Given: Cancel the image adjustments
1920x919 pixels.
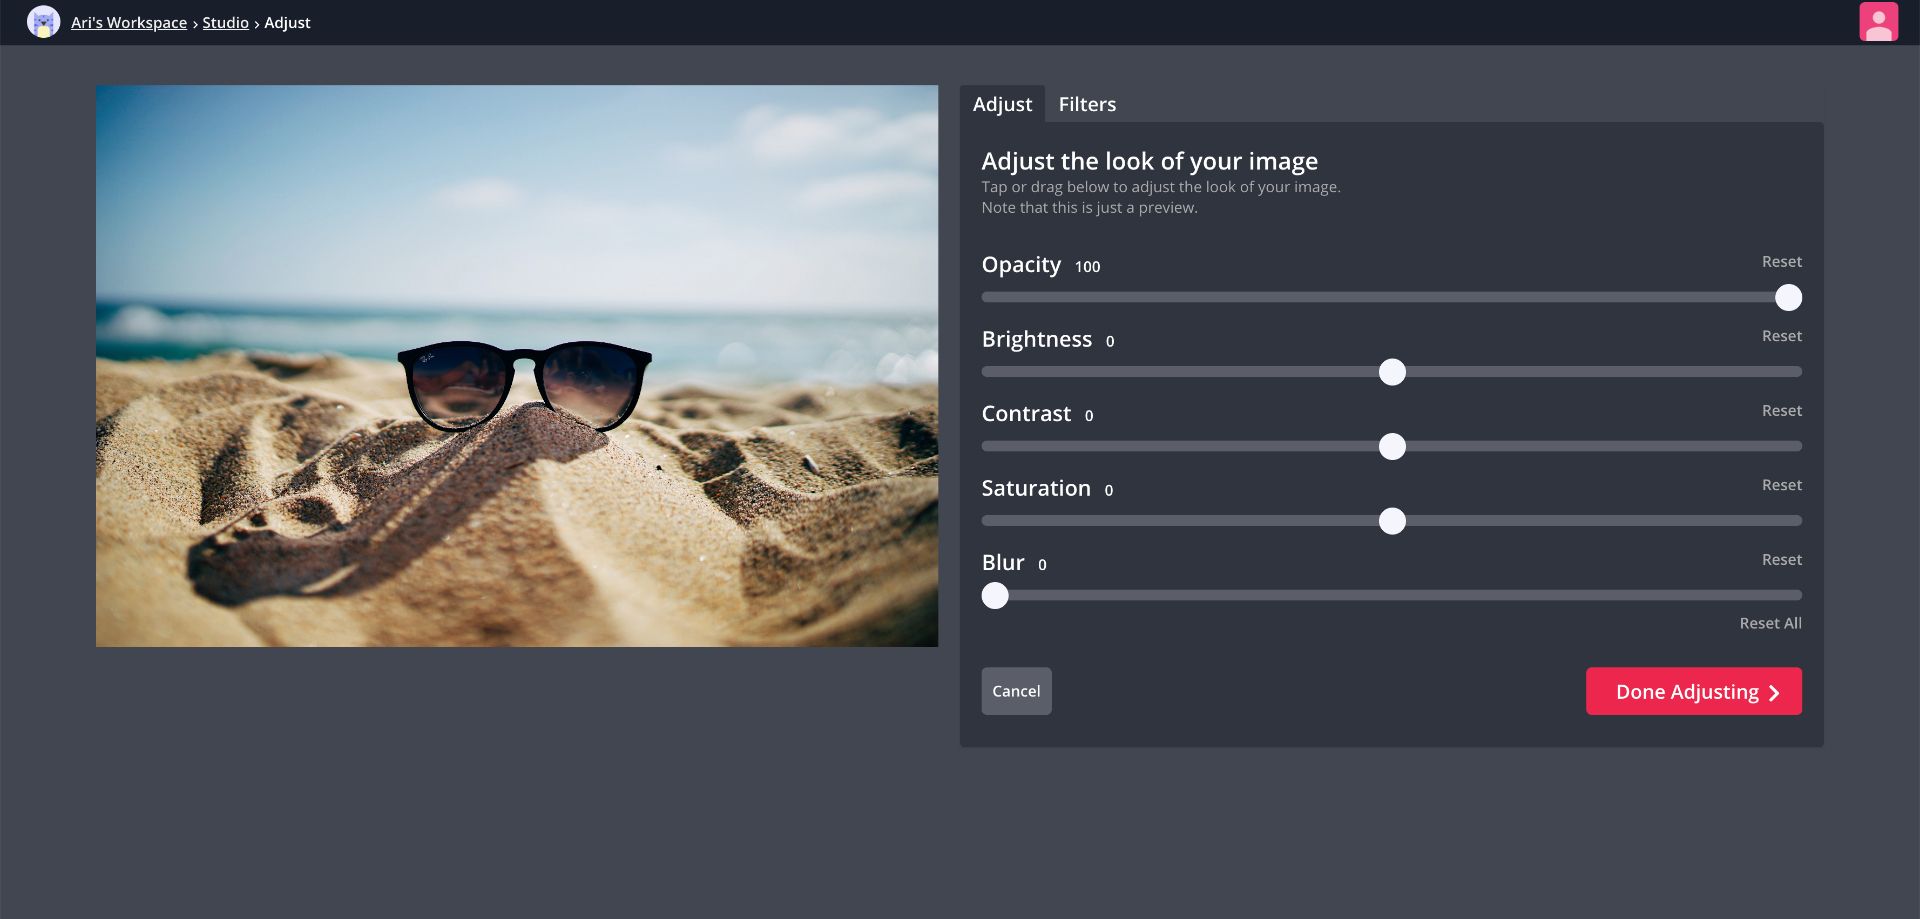Looking at the screenshot, I should pos(1016,691).
